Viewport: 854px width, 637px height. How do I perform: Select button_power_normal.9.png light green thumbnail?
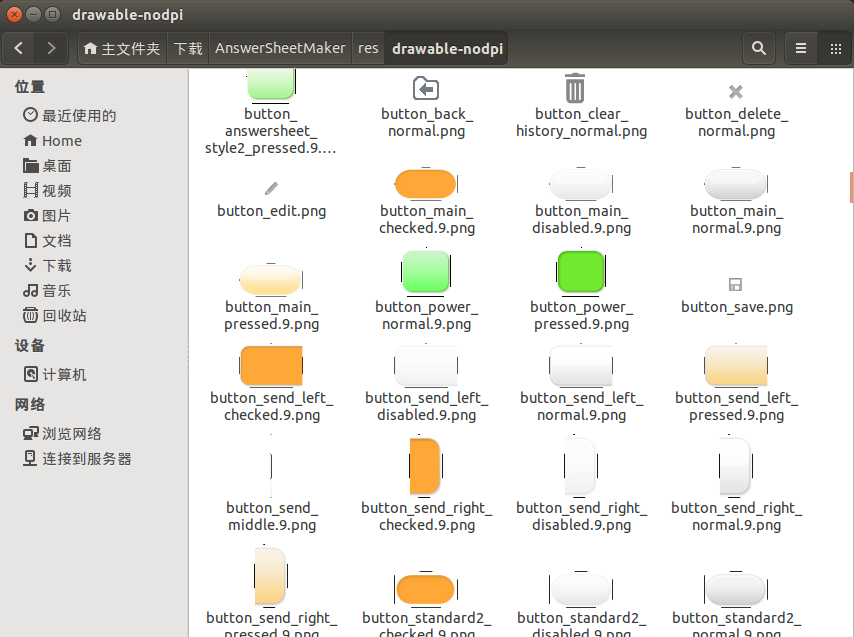click(426, 271)
